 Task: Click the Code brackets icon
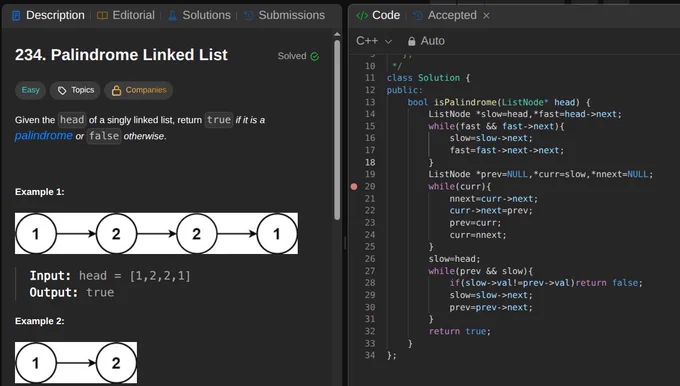(x=362, y=16)
